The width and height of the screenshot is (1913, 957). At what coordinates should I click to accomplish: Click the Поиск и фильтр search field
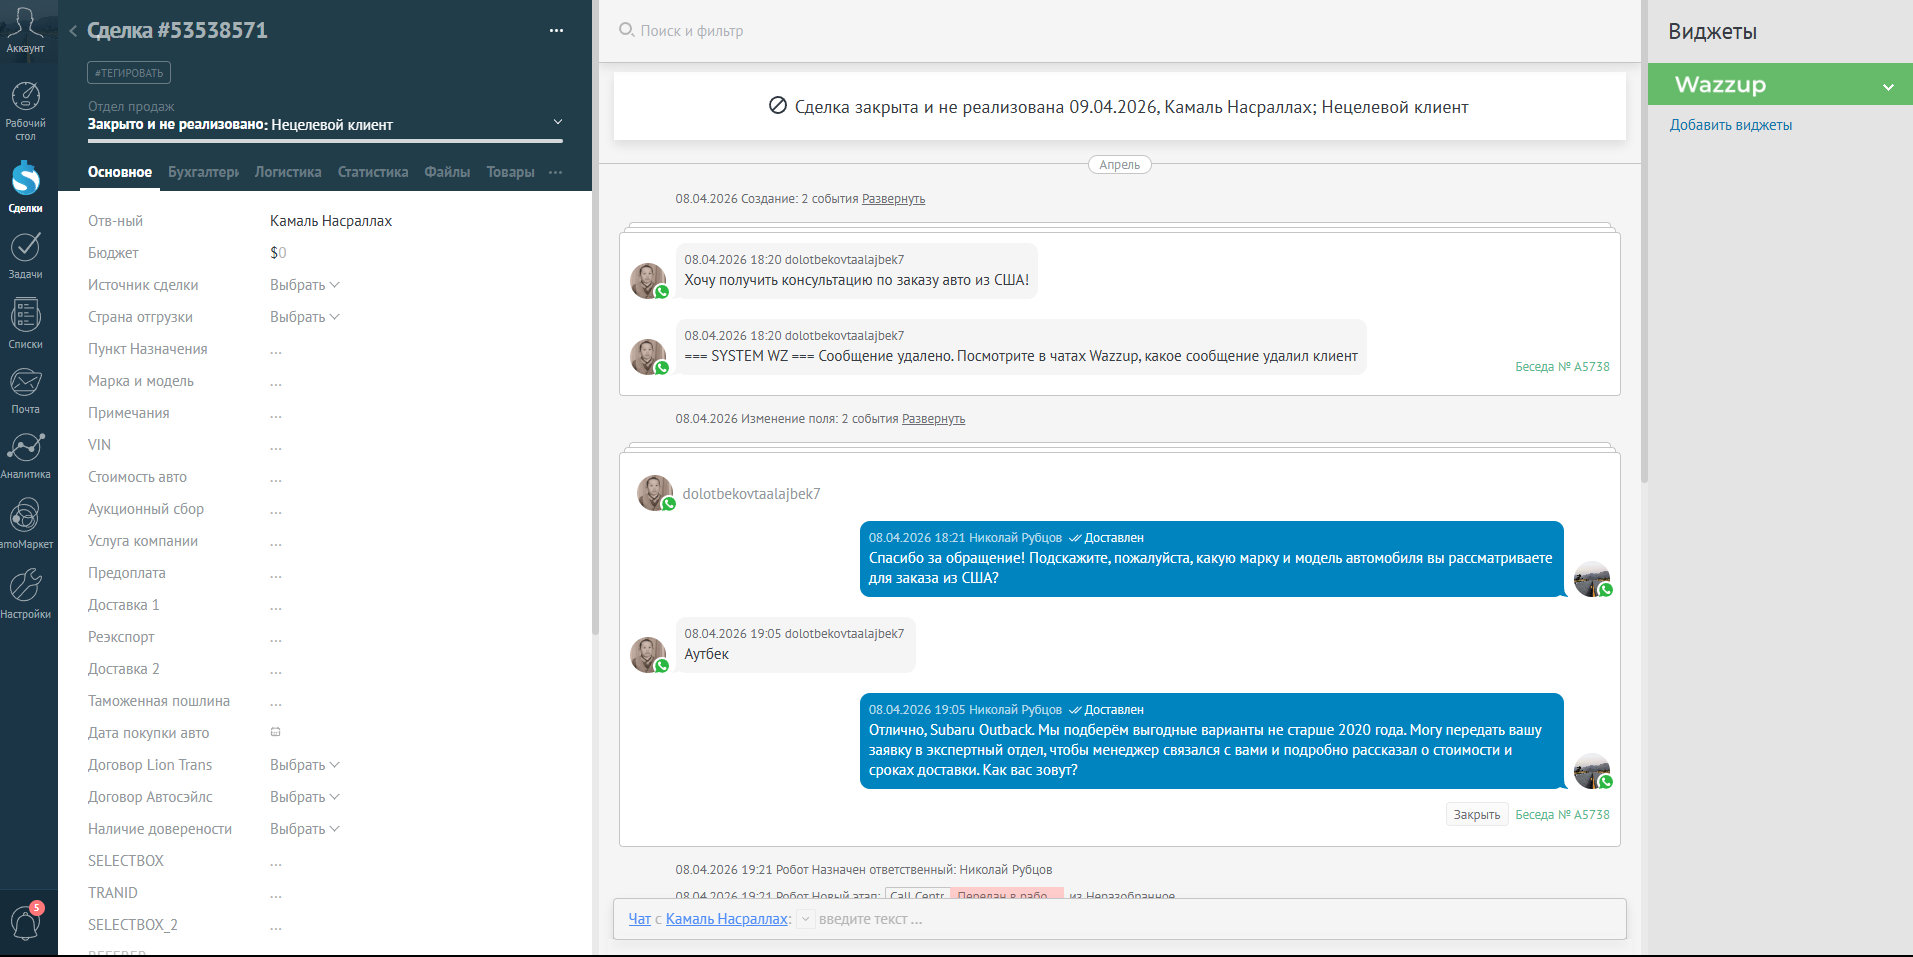pyautogui.click(x=691, y=31)
